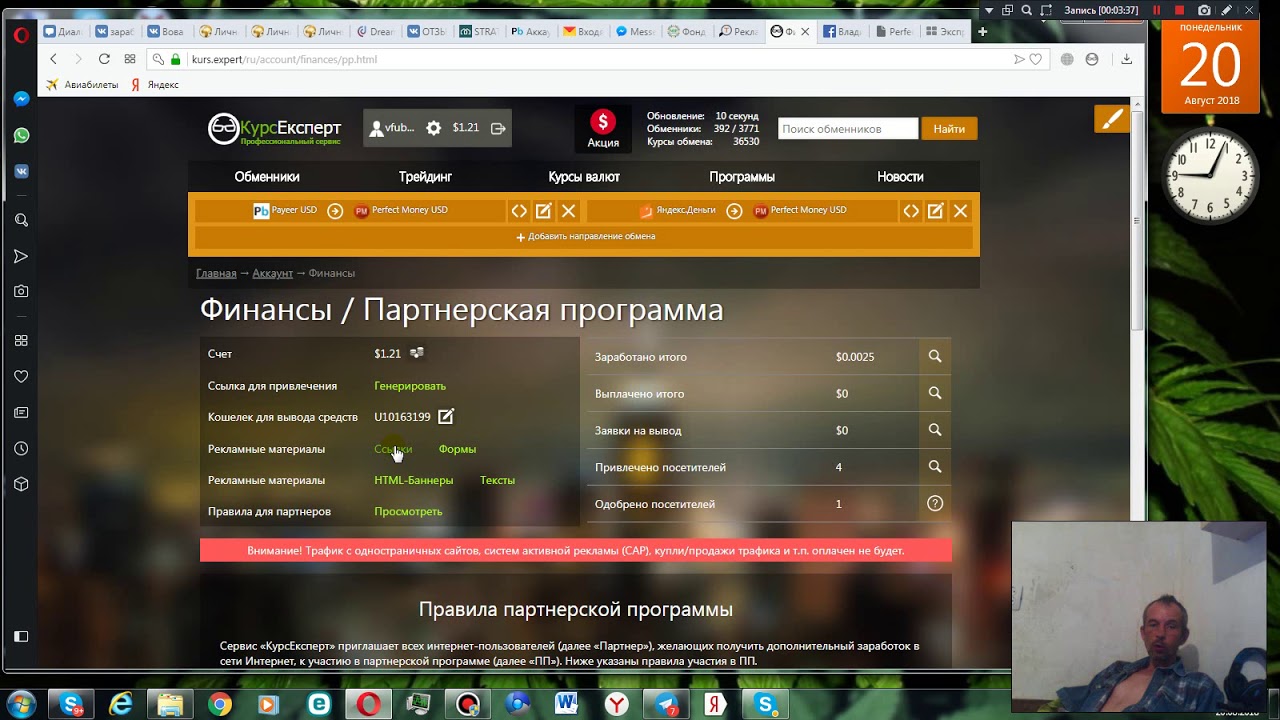Screen dimensions: 1280x720
Task: Go back to previous page
Action: [x=53, y=59]
